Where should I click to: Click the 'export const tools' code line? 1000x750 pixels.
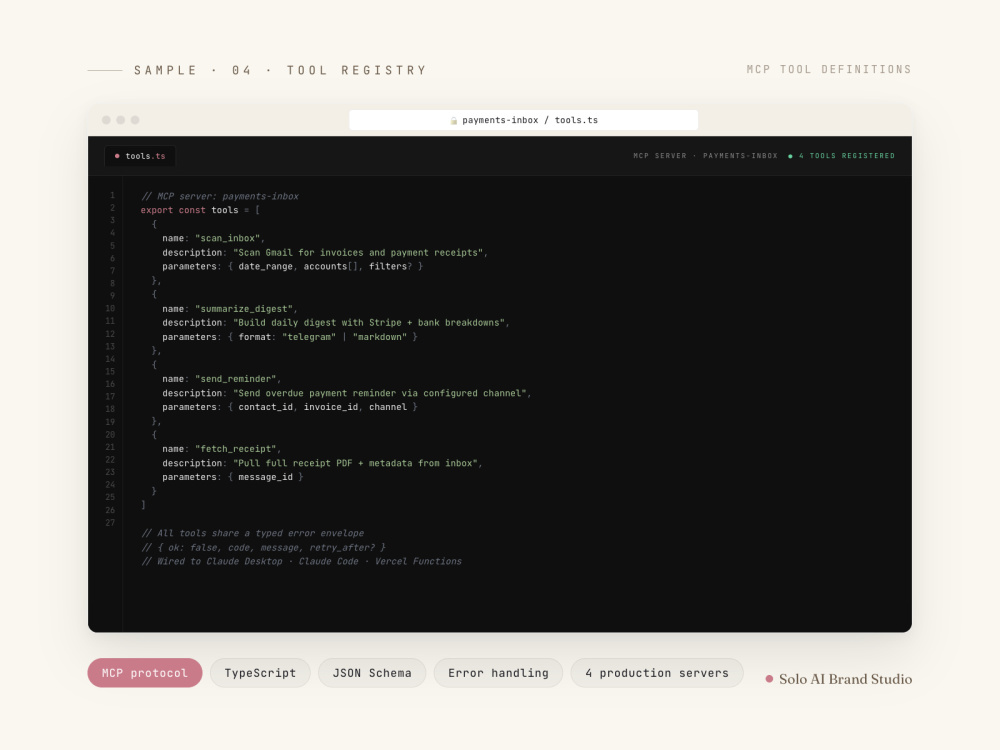(200, 210)
